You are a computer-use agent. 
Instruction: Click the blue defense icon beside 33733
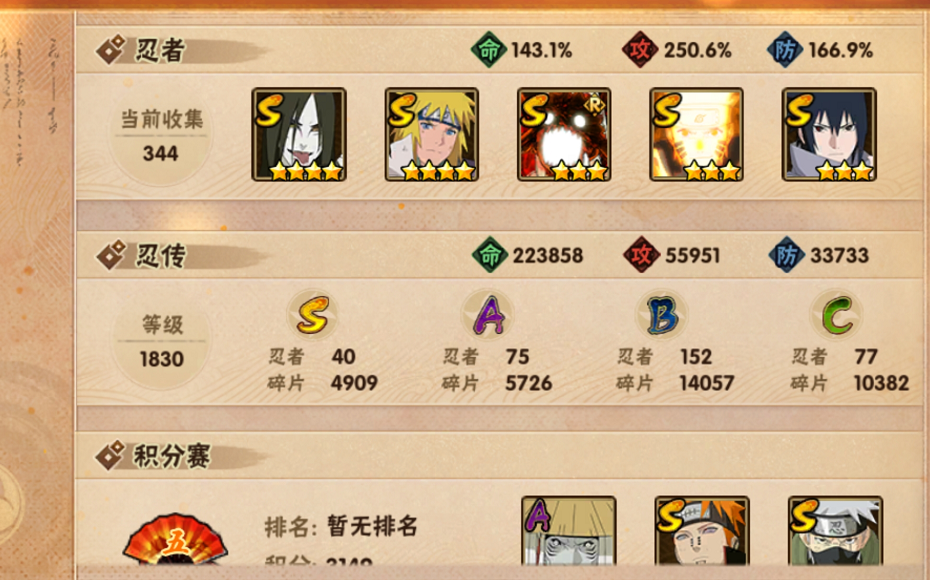(x=786, y=255)
